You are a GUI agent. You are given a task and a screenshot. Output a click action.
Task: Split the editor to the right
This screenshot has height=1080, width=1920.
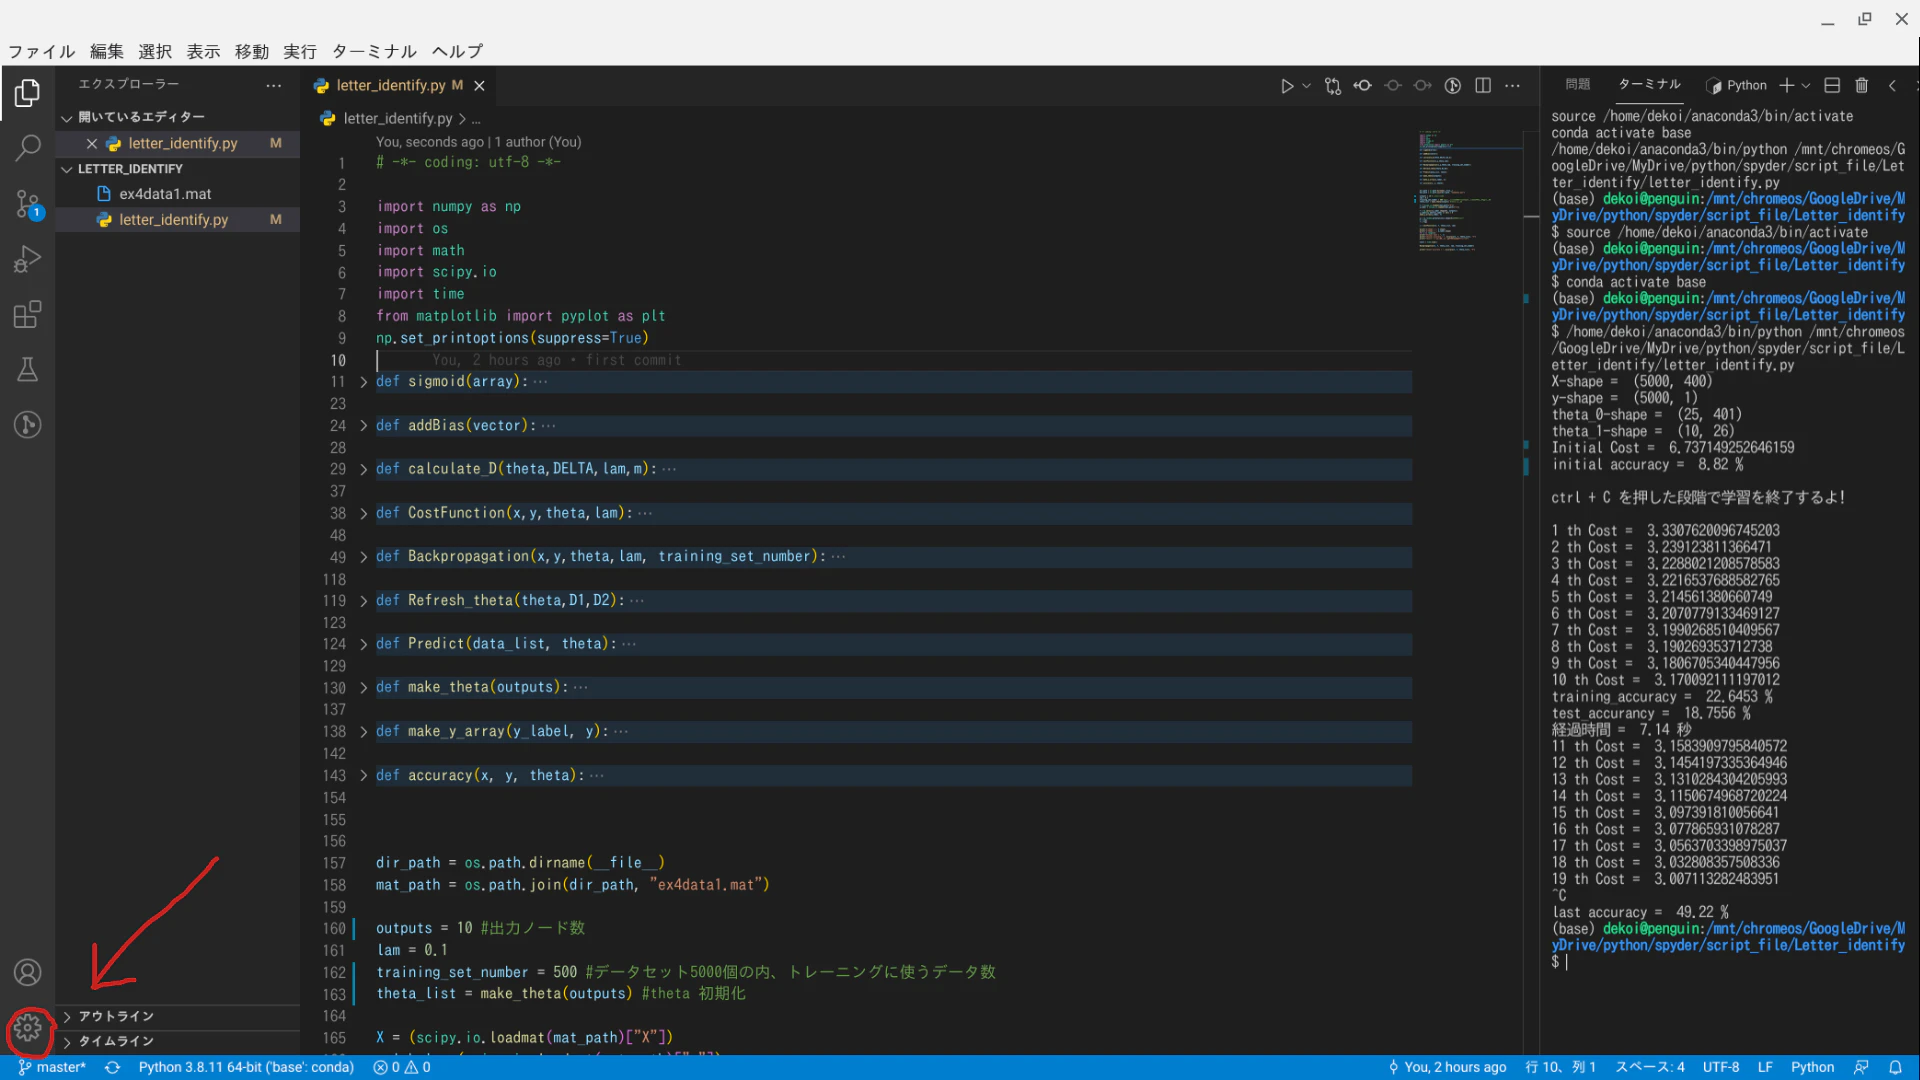point(1483,86)
